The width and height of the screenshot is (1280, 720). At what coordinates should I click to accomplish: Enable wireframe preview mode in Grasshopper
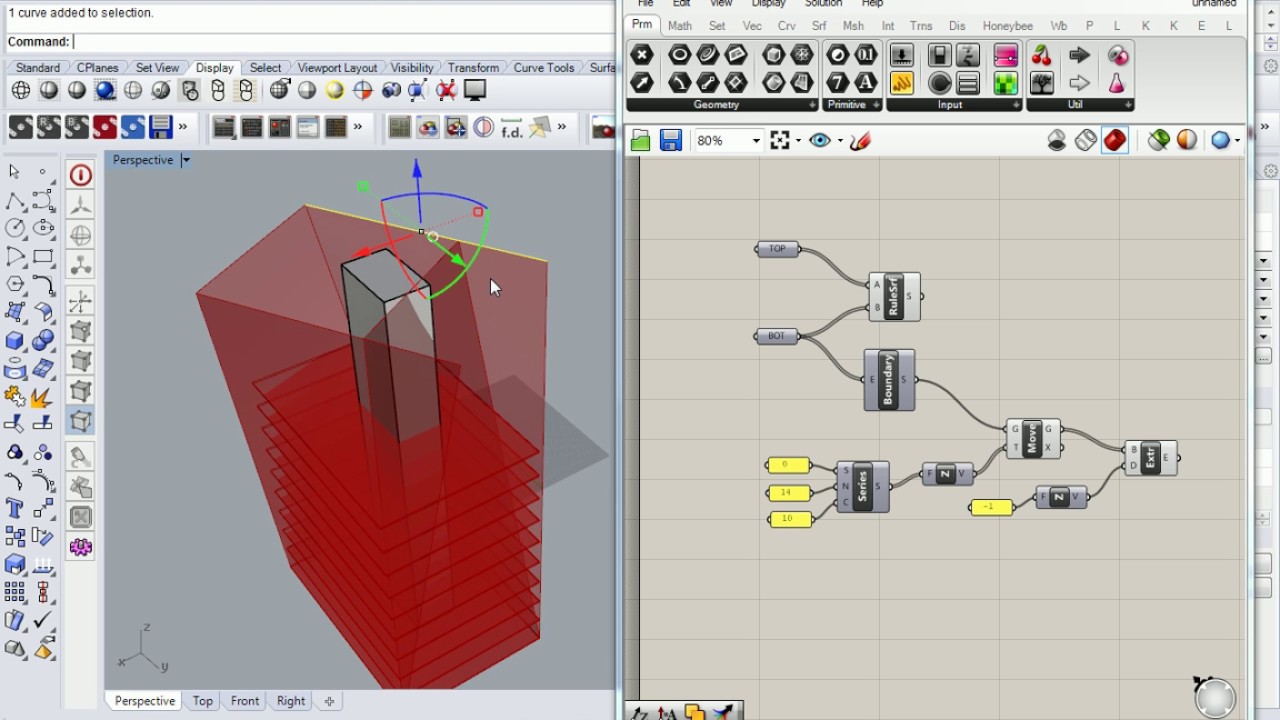tap(1086, 141)
